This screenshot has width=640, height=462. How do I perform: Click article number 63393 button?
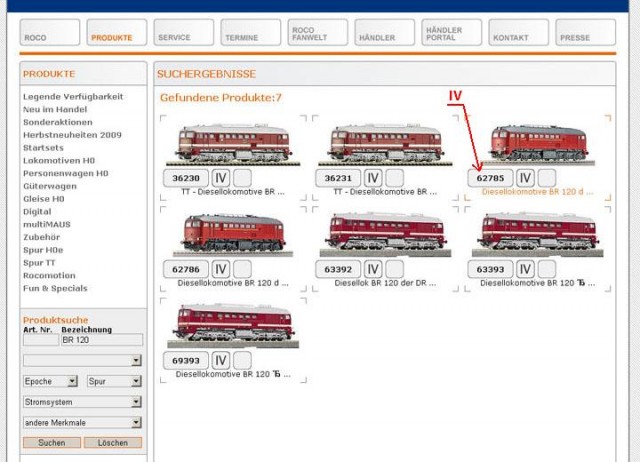click(490, 269)
